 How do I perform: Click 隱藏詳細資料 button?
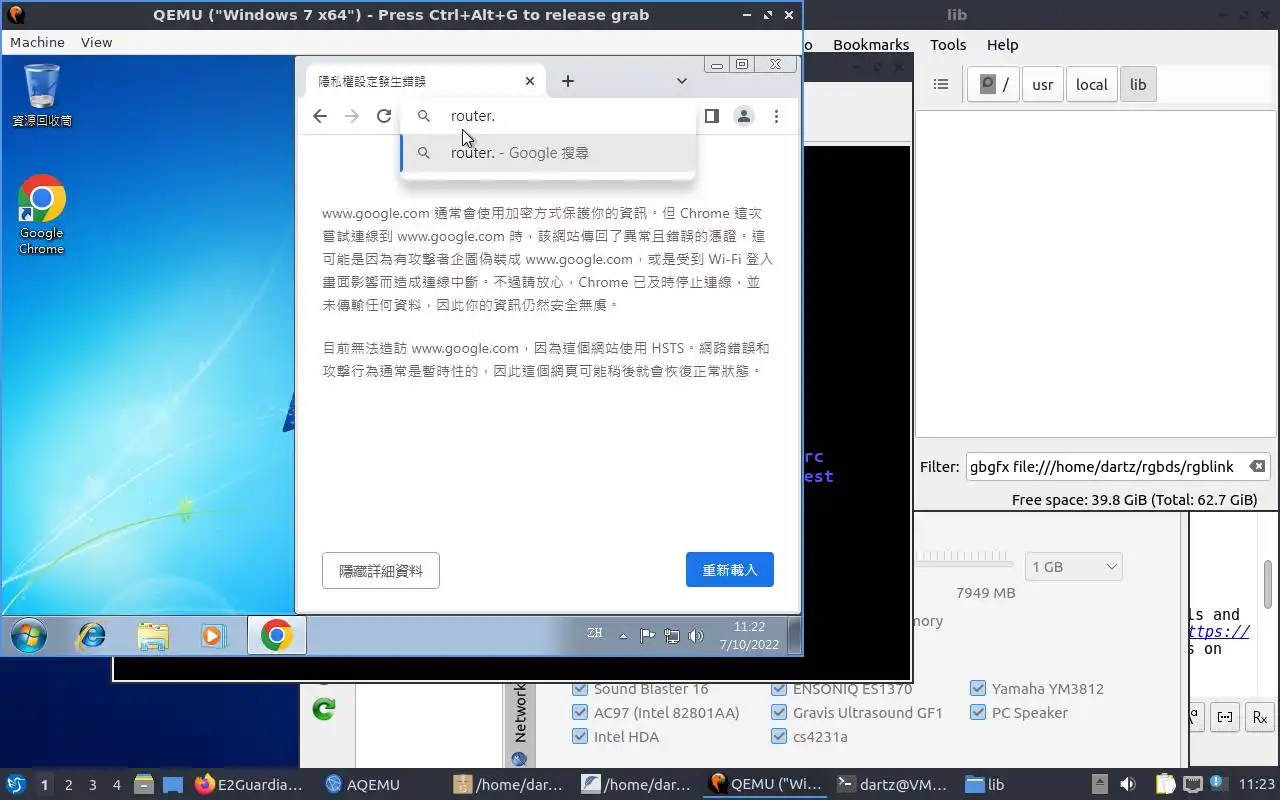(x=381, y=571)
